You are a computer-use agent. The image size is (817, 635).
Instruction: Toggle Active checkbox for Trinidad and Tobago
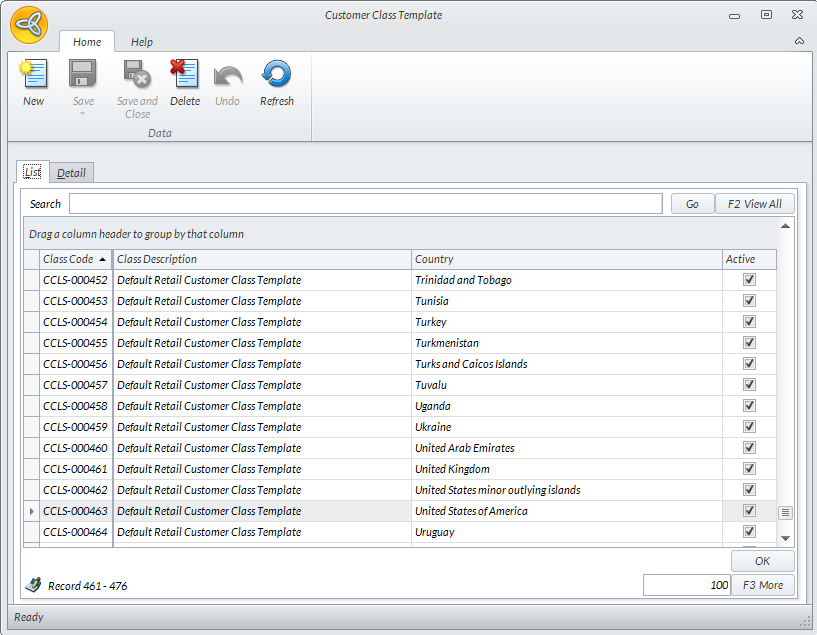point(749,280)
